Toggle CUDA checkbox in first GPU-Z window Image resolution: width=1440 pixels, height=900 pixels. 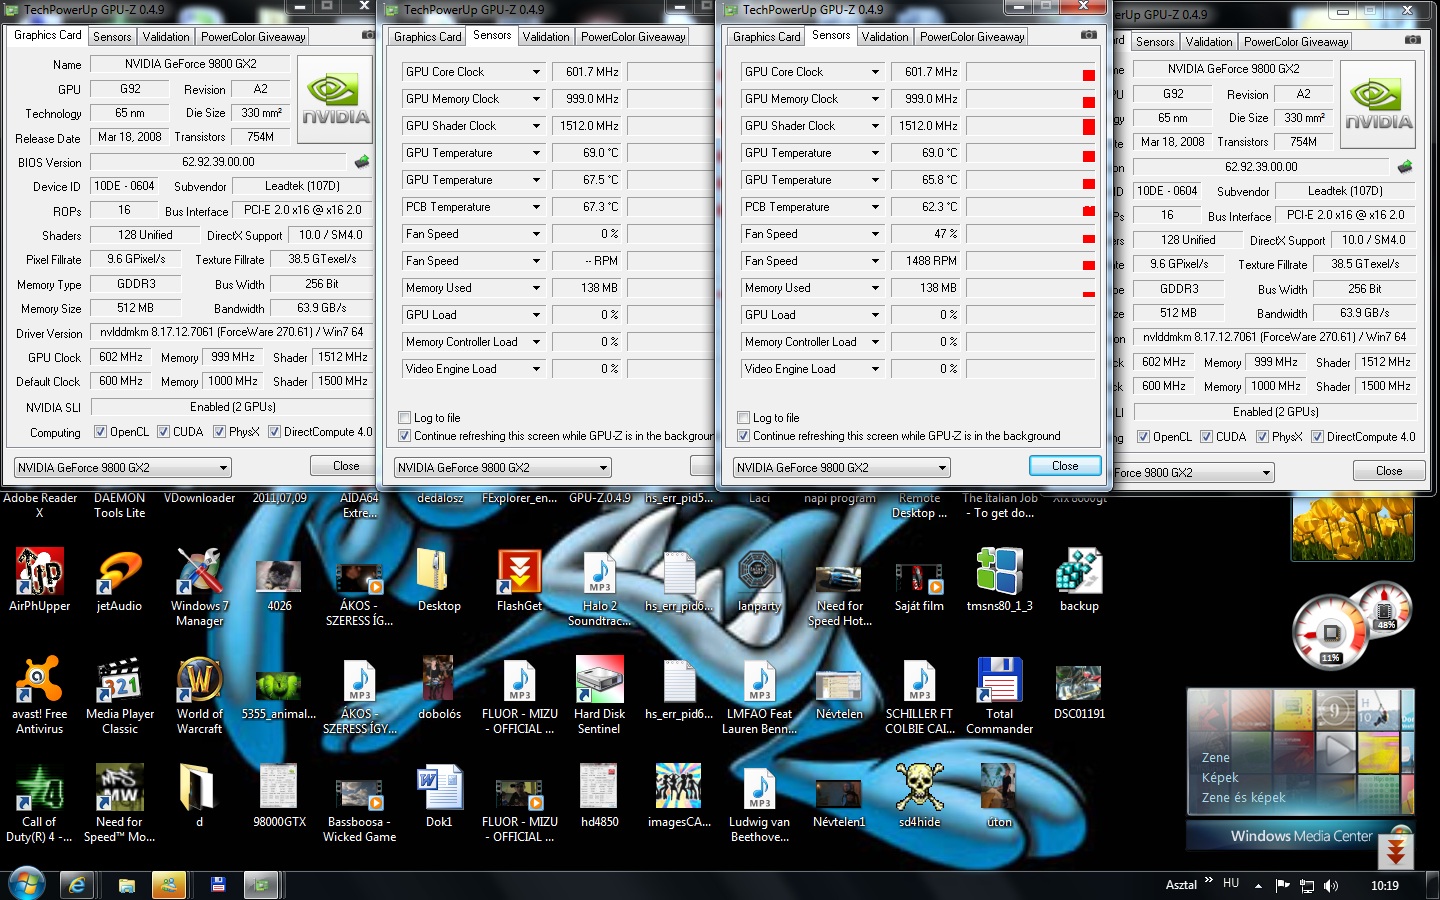tap(163, 432)
